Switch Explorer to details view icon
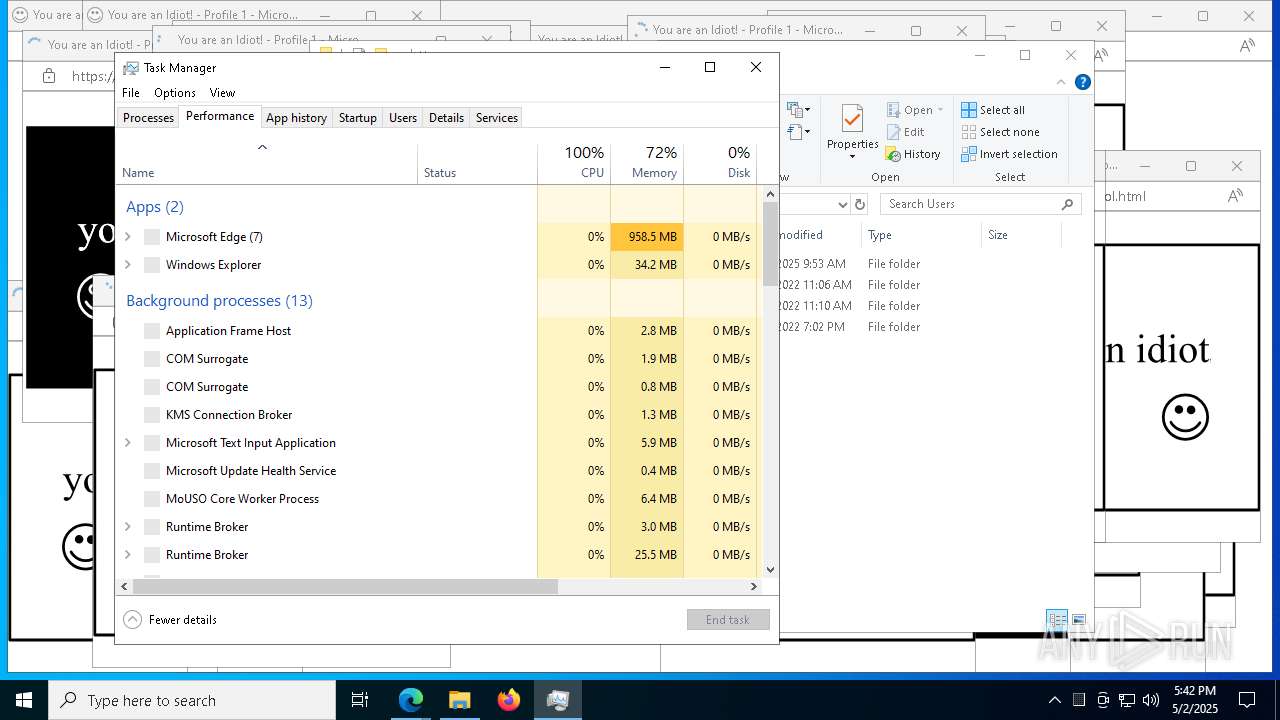Viewport: 1280px width, 720px height. (1057, 620)
